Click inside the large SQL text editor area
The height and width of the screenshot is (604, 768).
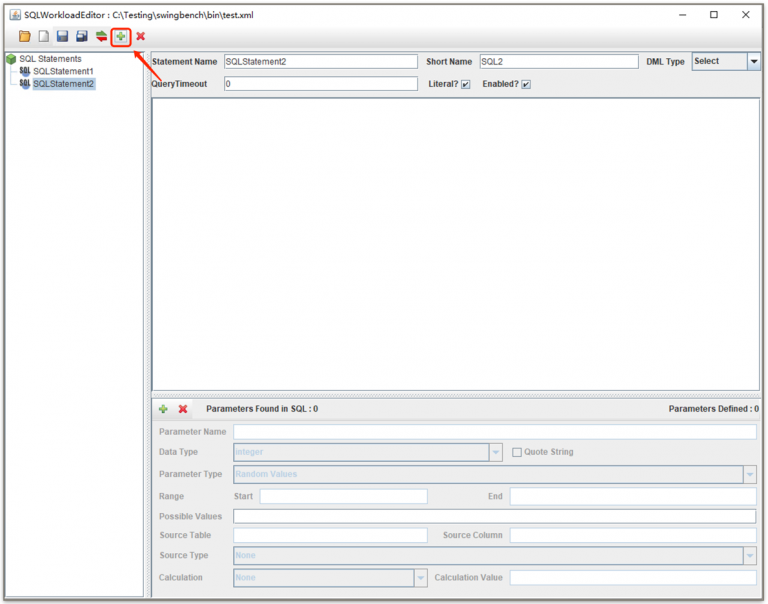tap(456, 244)
